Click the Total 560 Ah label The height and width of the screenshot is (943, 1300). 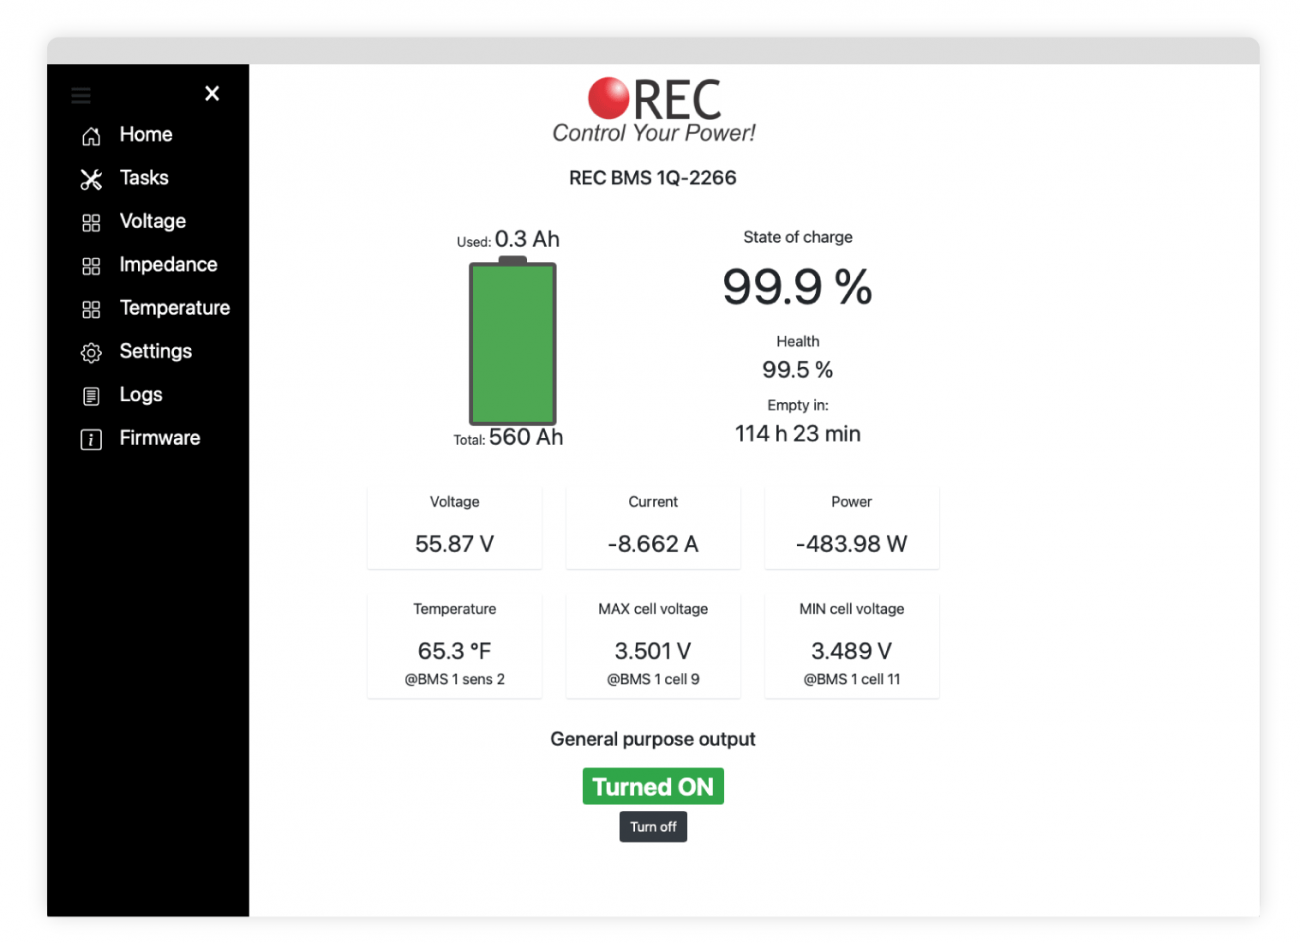point(508,438)
